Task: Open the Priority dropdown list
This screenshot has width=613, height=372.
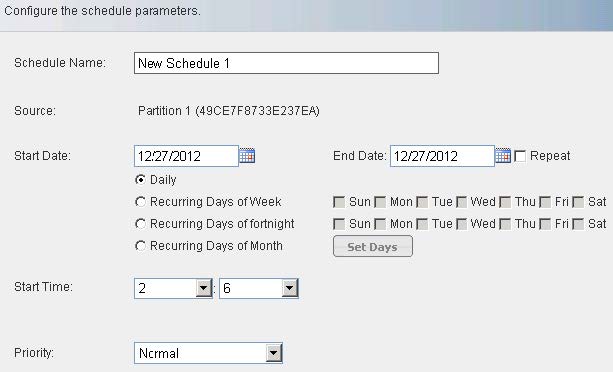Action: click(274, 353)
